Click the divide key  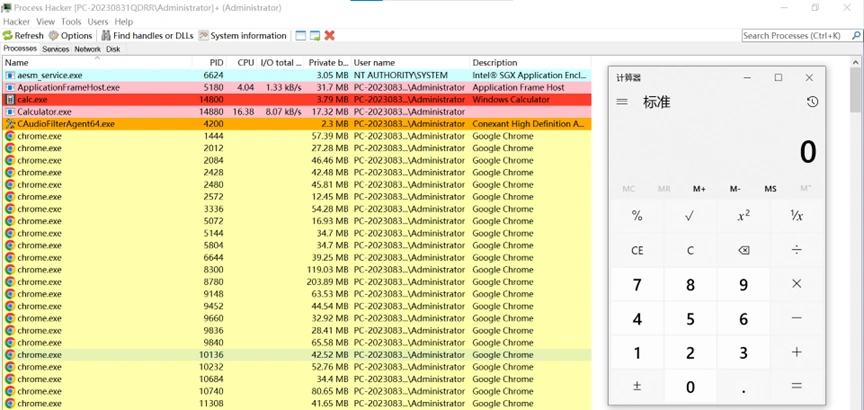point(796,250)
